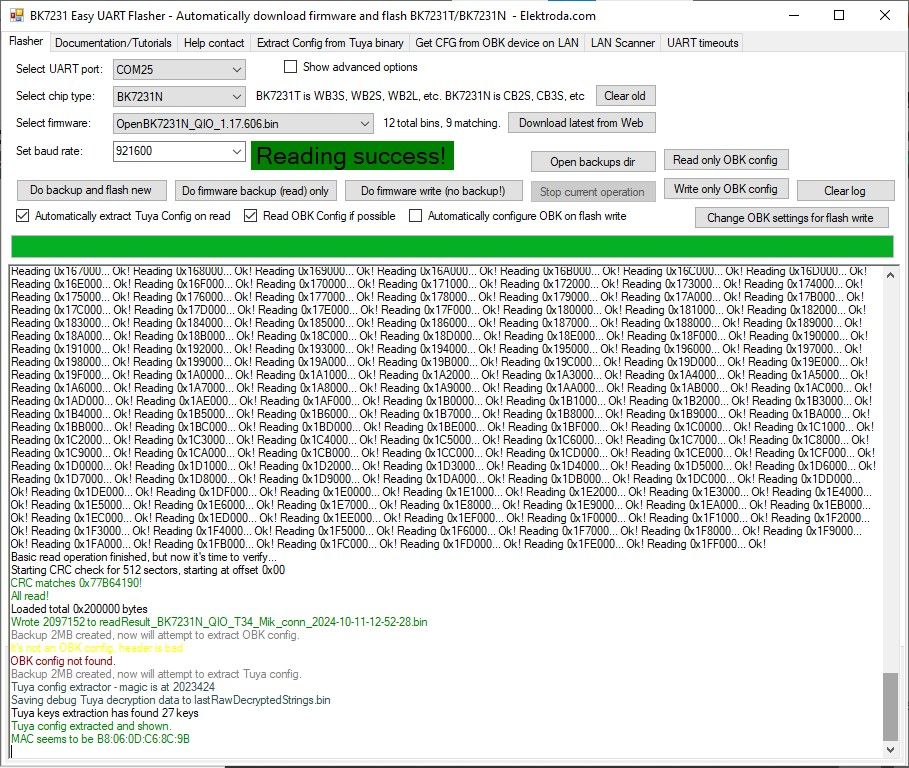Click log line MAC seems to be B8:06:0D:C6:8C:9B
The image size is (909, 768).
100,739
